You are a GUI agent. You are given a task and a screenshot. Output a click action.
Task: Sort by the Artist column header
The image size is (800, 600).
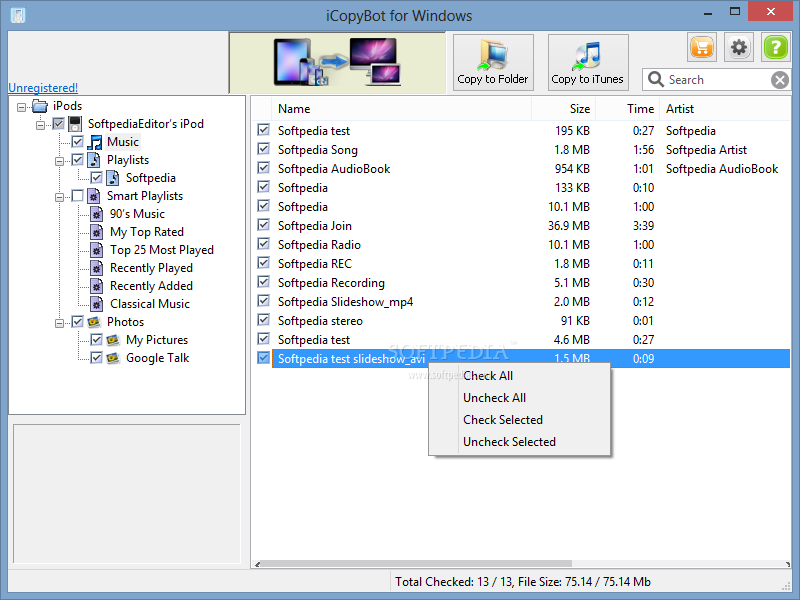pos(725,109)
